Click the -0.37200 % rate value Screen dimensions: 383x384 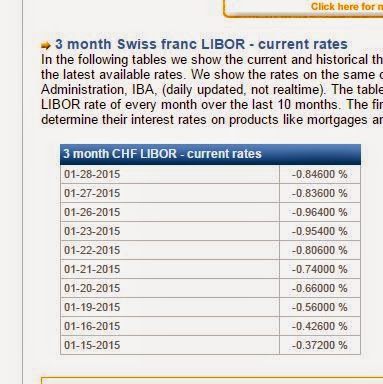pos(320,345)
